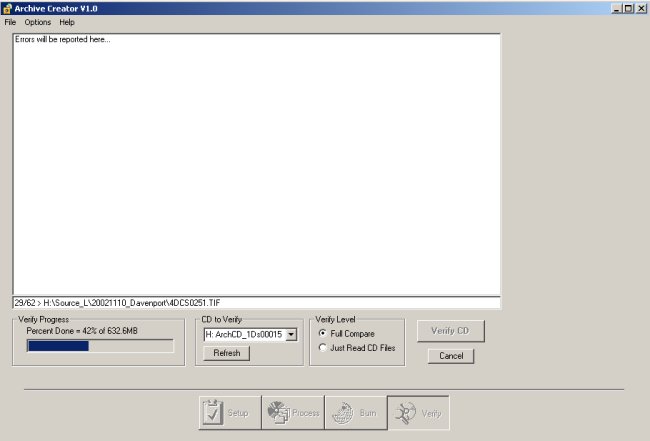This screenshot has height=441, width=650.
Task: Click the Verify Level group label
Action: point(335,320)
